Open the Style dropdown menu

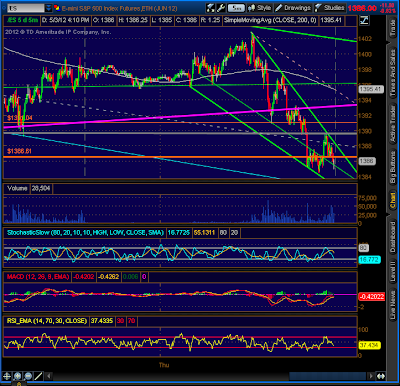tap(260, 8)
